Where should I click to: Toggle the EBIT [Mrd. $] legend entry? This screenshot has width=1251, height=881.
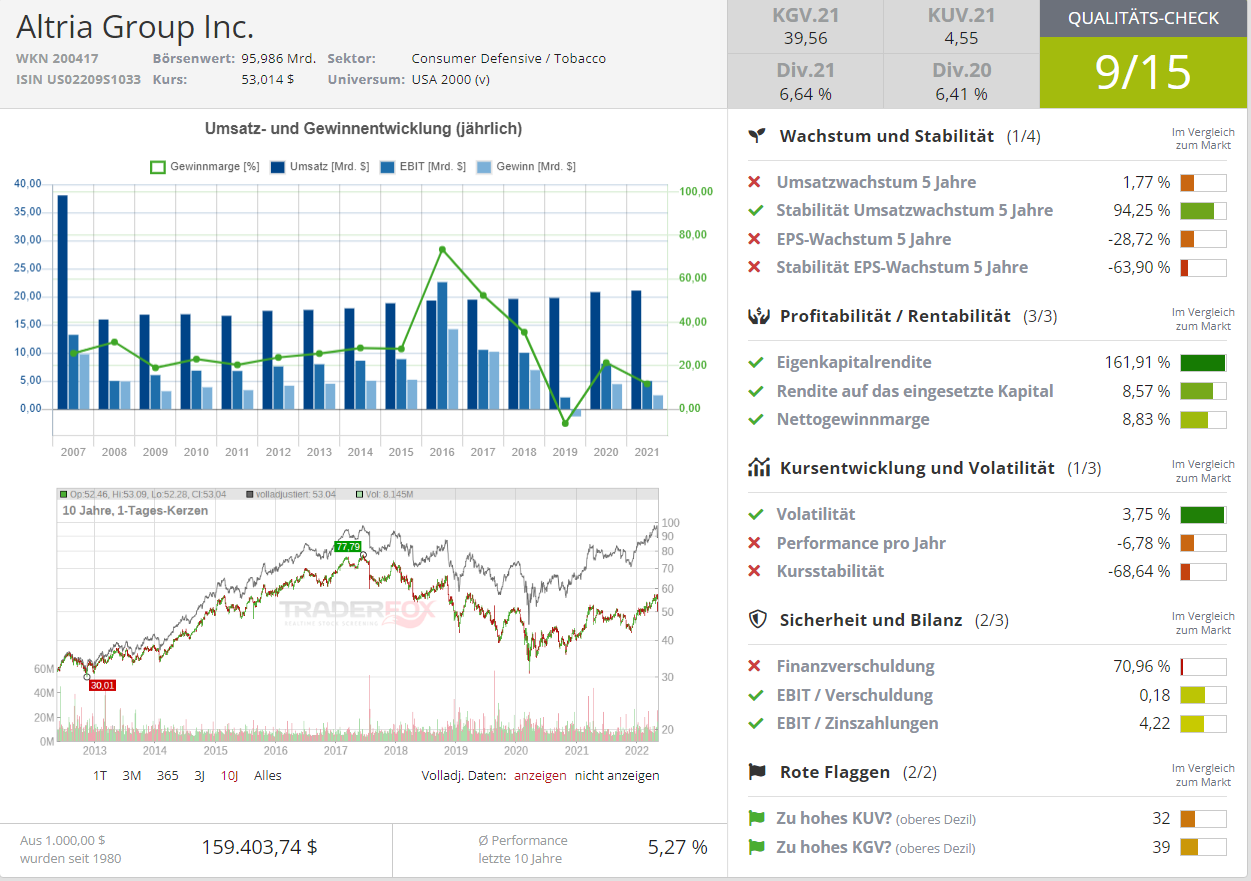coord(423,167)
